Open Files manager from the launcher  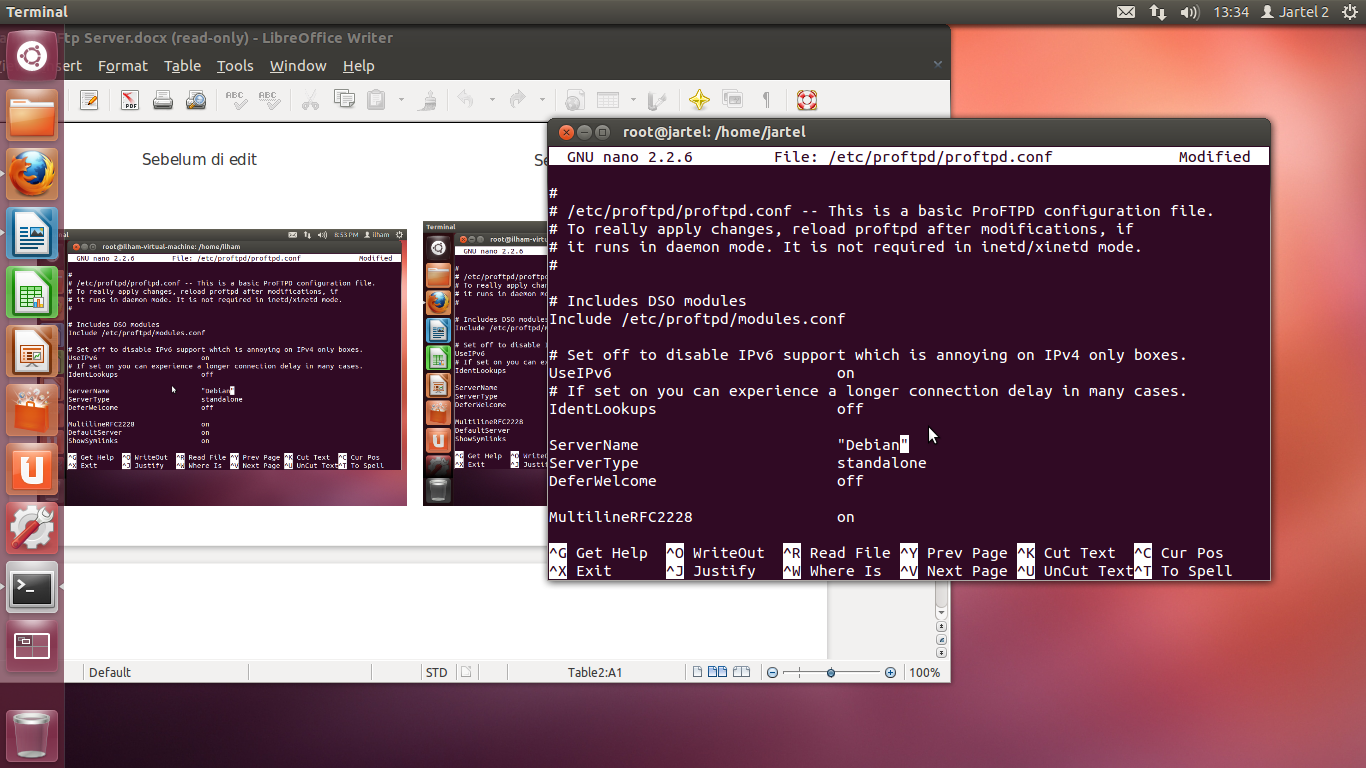(x=32, y=115)
